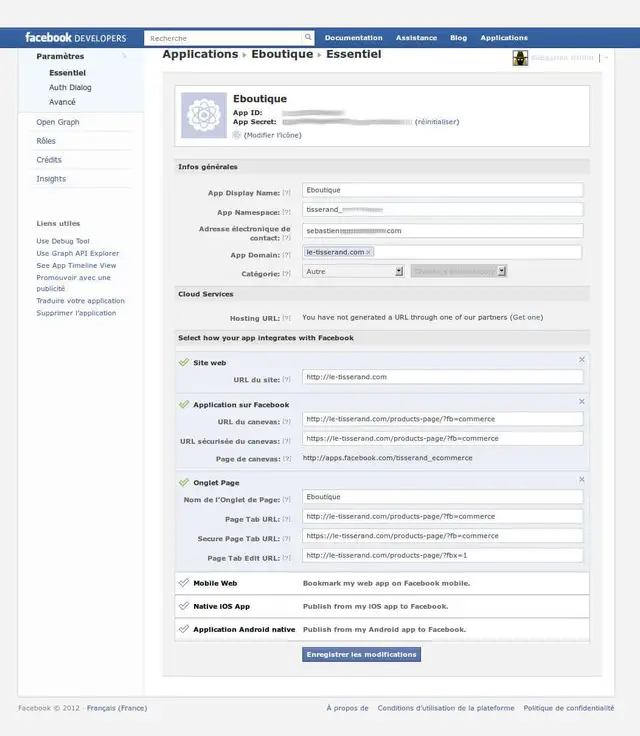This screenshot has height=736, width=640.
Task: Click Français (France) language link
Action: [x=117, y=708]
